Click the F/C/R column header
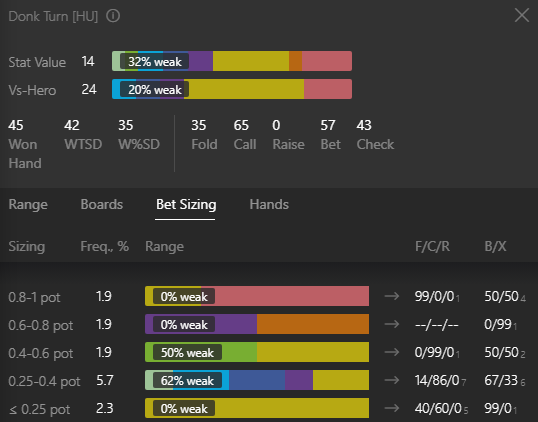Screen dimensions: 538x422 point(432,246)
